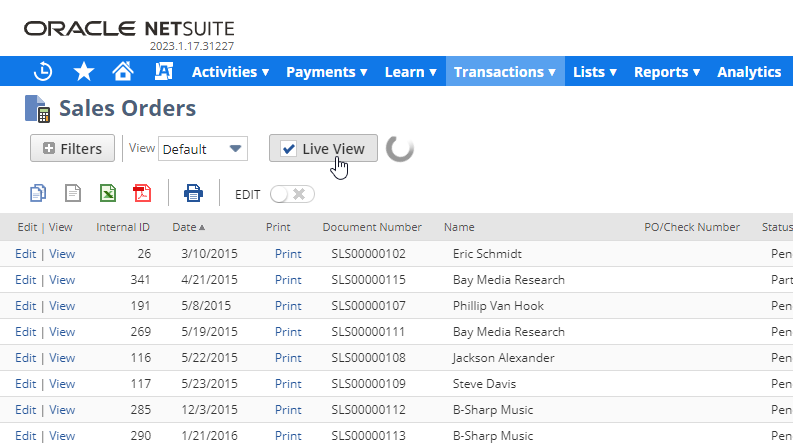
Task: Print sales order SLS00000108
Action: pos(288,358)
